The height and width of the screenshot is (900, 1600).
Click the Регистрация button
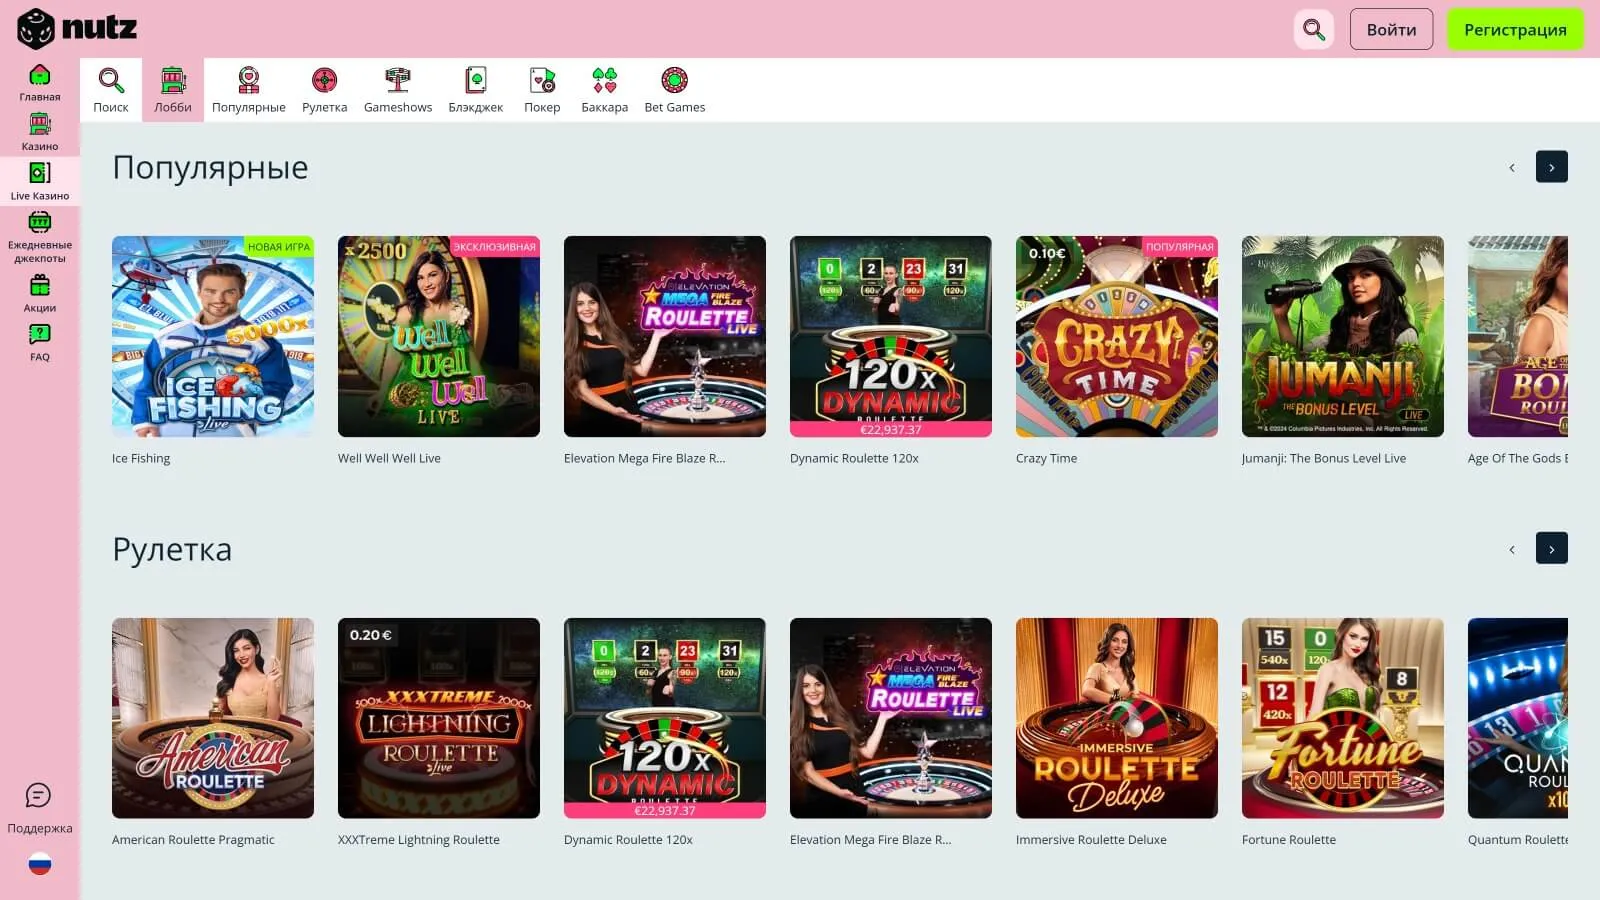(x=1515, y=29)
